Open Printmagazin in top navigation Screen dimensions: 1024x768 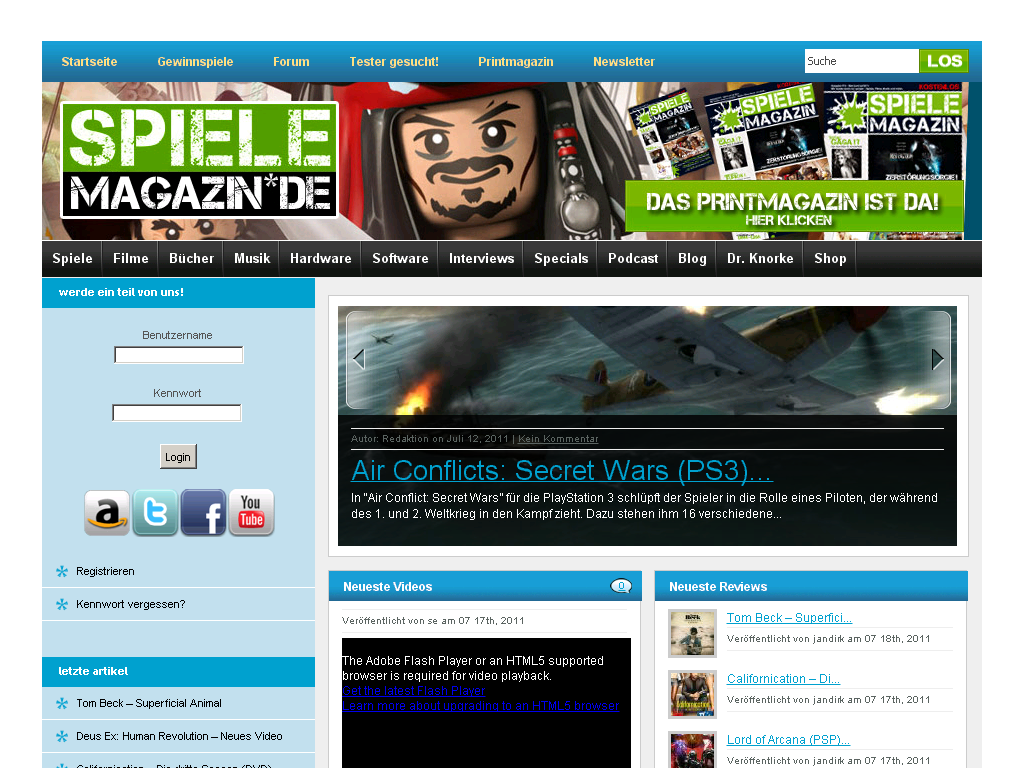(x=515, y=61)
